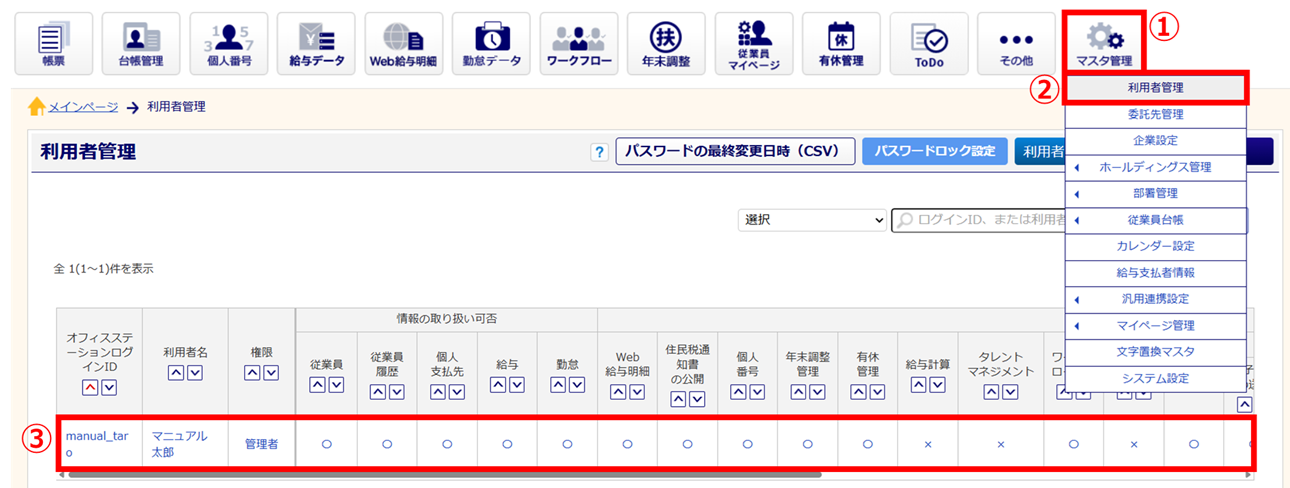Screen dimensions: 1290x488
Task: Choose 企業設定 in the menu
Action: (x=1155, y=141)
